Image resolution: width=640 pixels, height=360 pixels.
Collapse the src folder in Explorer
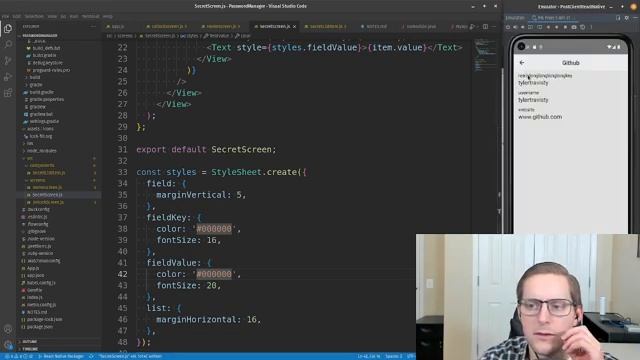[29, 158]
